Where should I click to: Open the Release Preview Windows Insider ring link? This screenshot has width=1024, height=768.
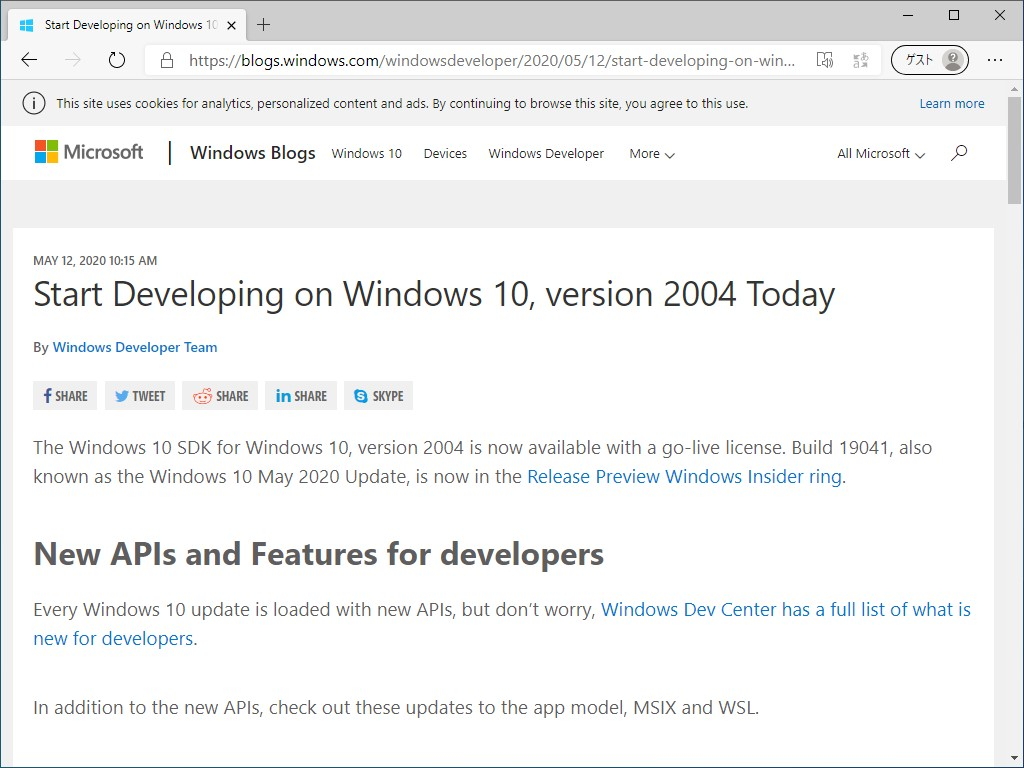tap(684, 476)
